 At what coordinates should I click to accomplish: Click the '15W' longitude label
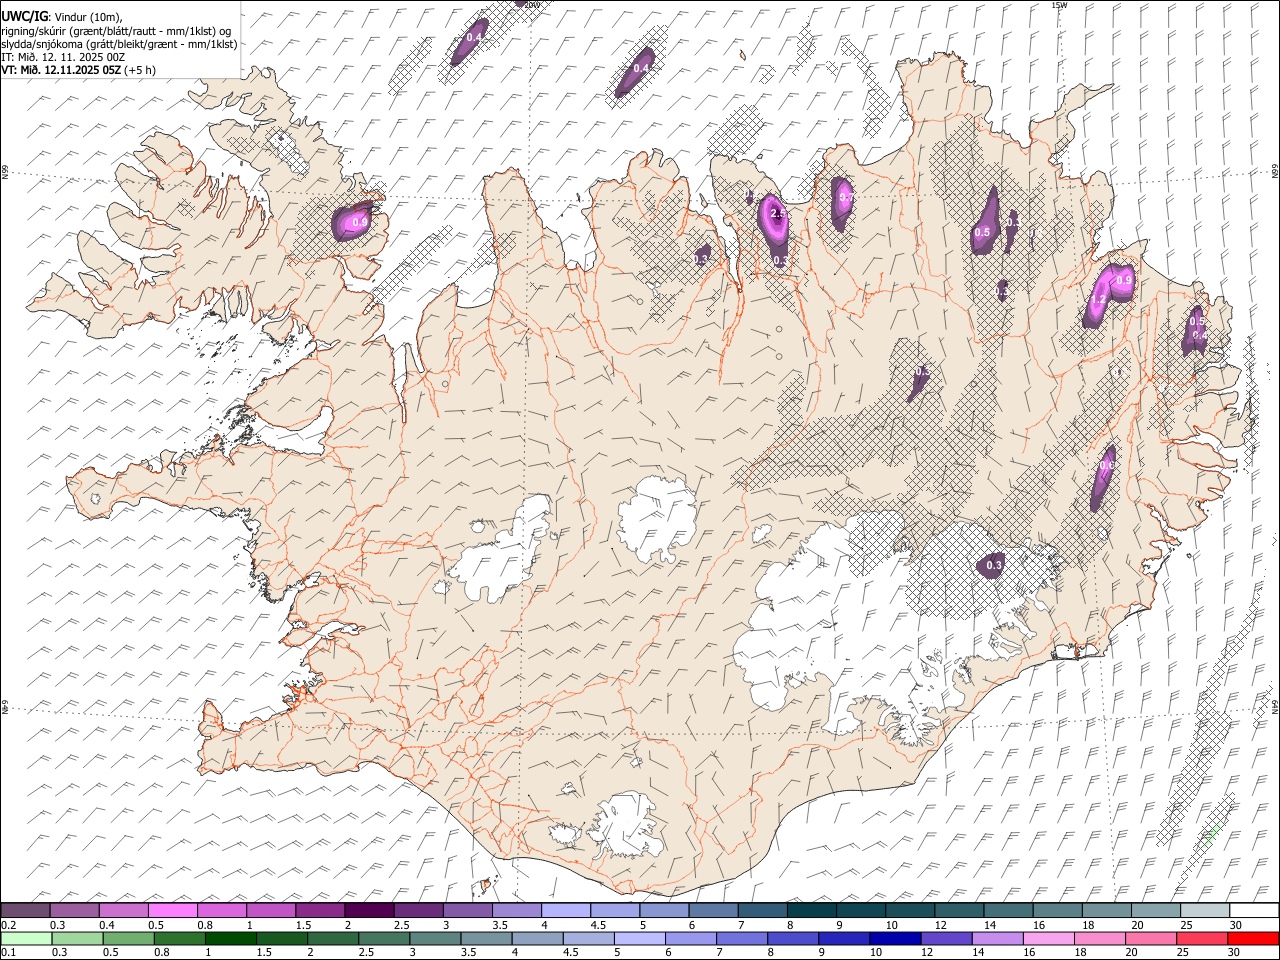[1059, 5]
